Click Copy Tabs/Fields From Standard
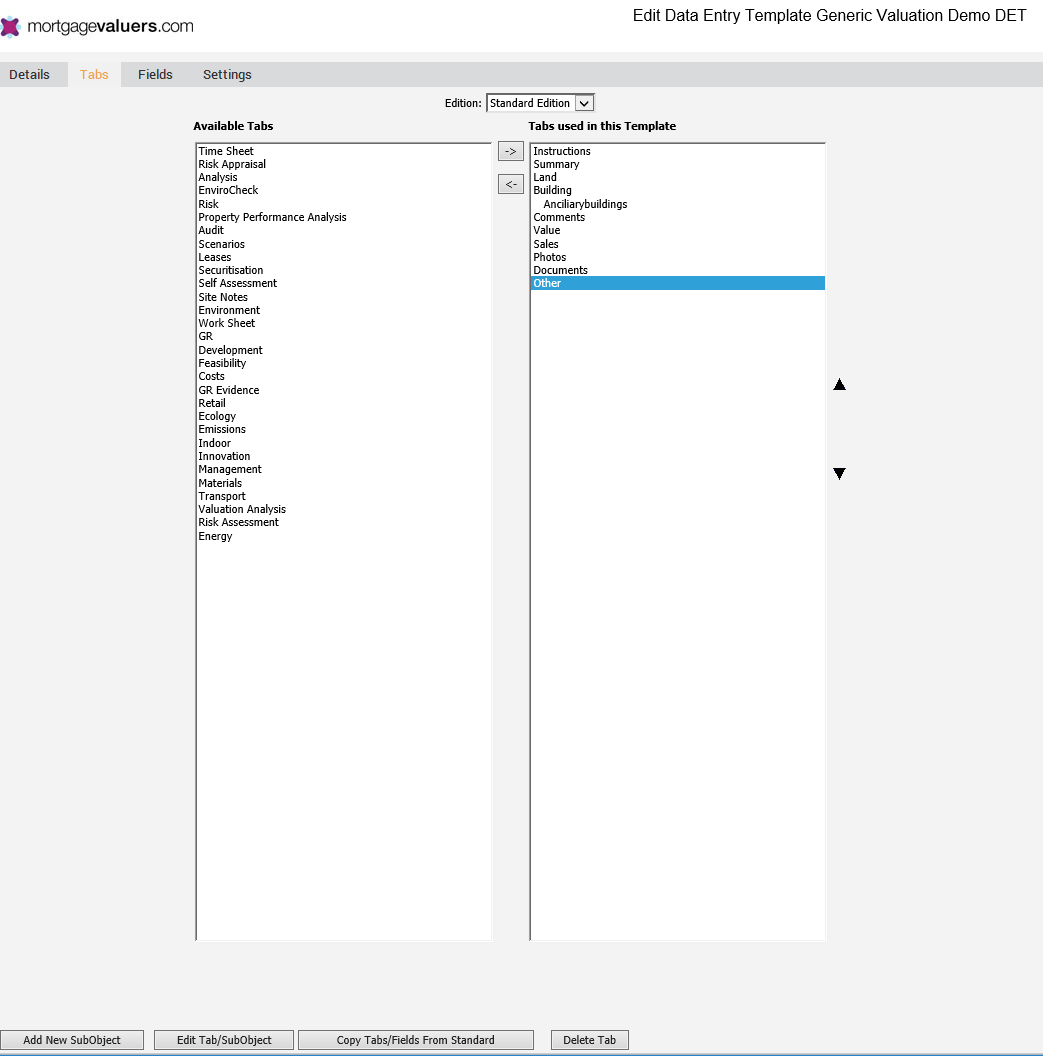Viewport: 1043px width, 1056px height. (x=415, y=1040)
